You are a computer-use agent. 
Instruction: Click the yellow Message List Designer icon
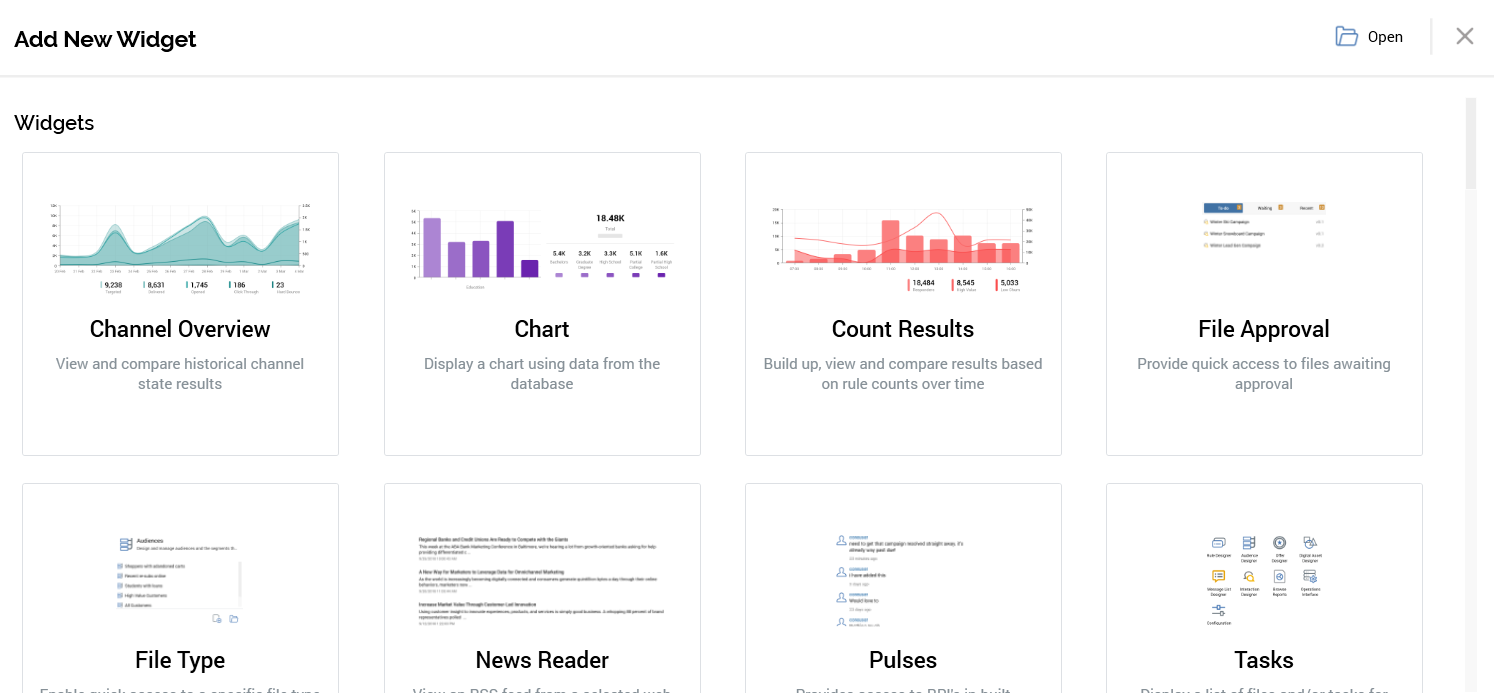tap(1218, 576)
